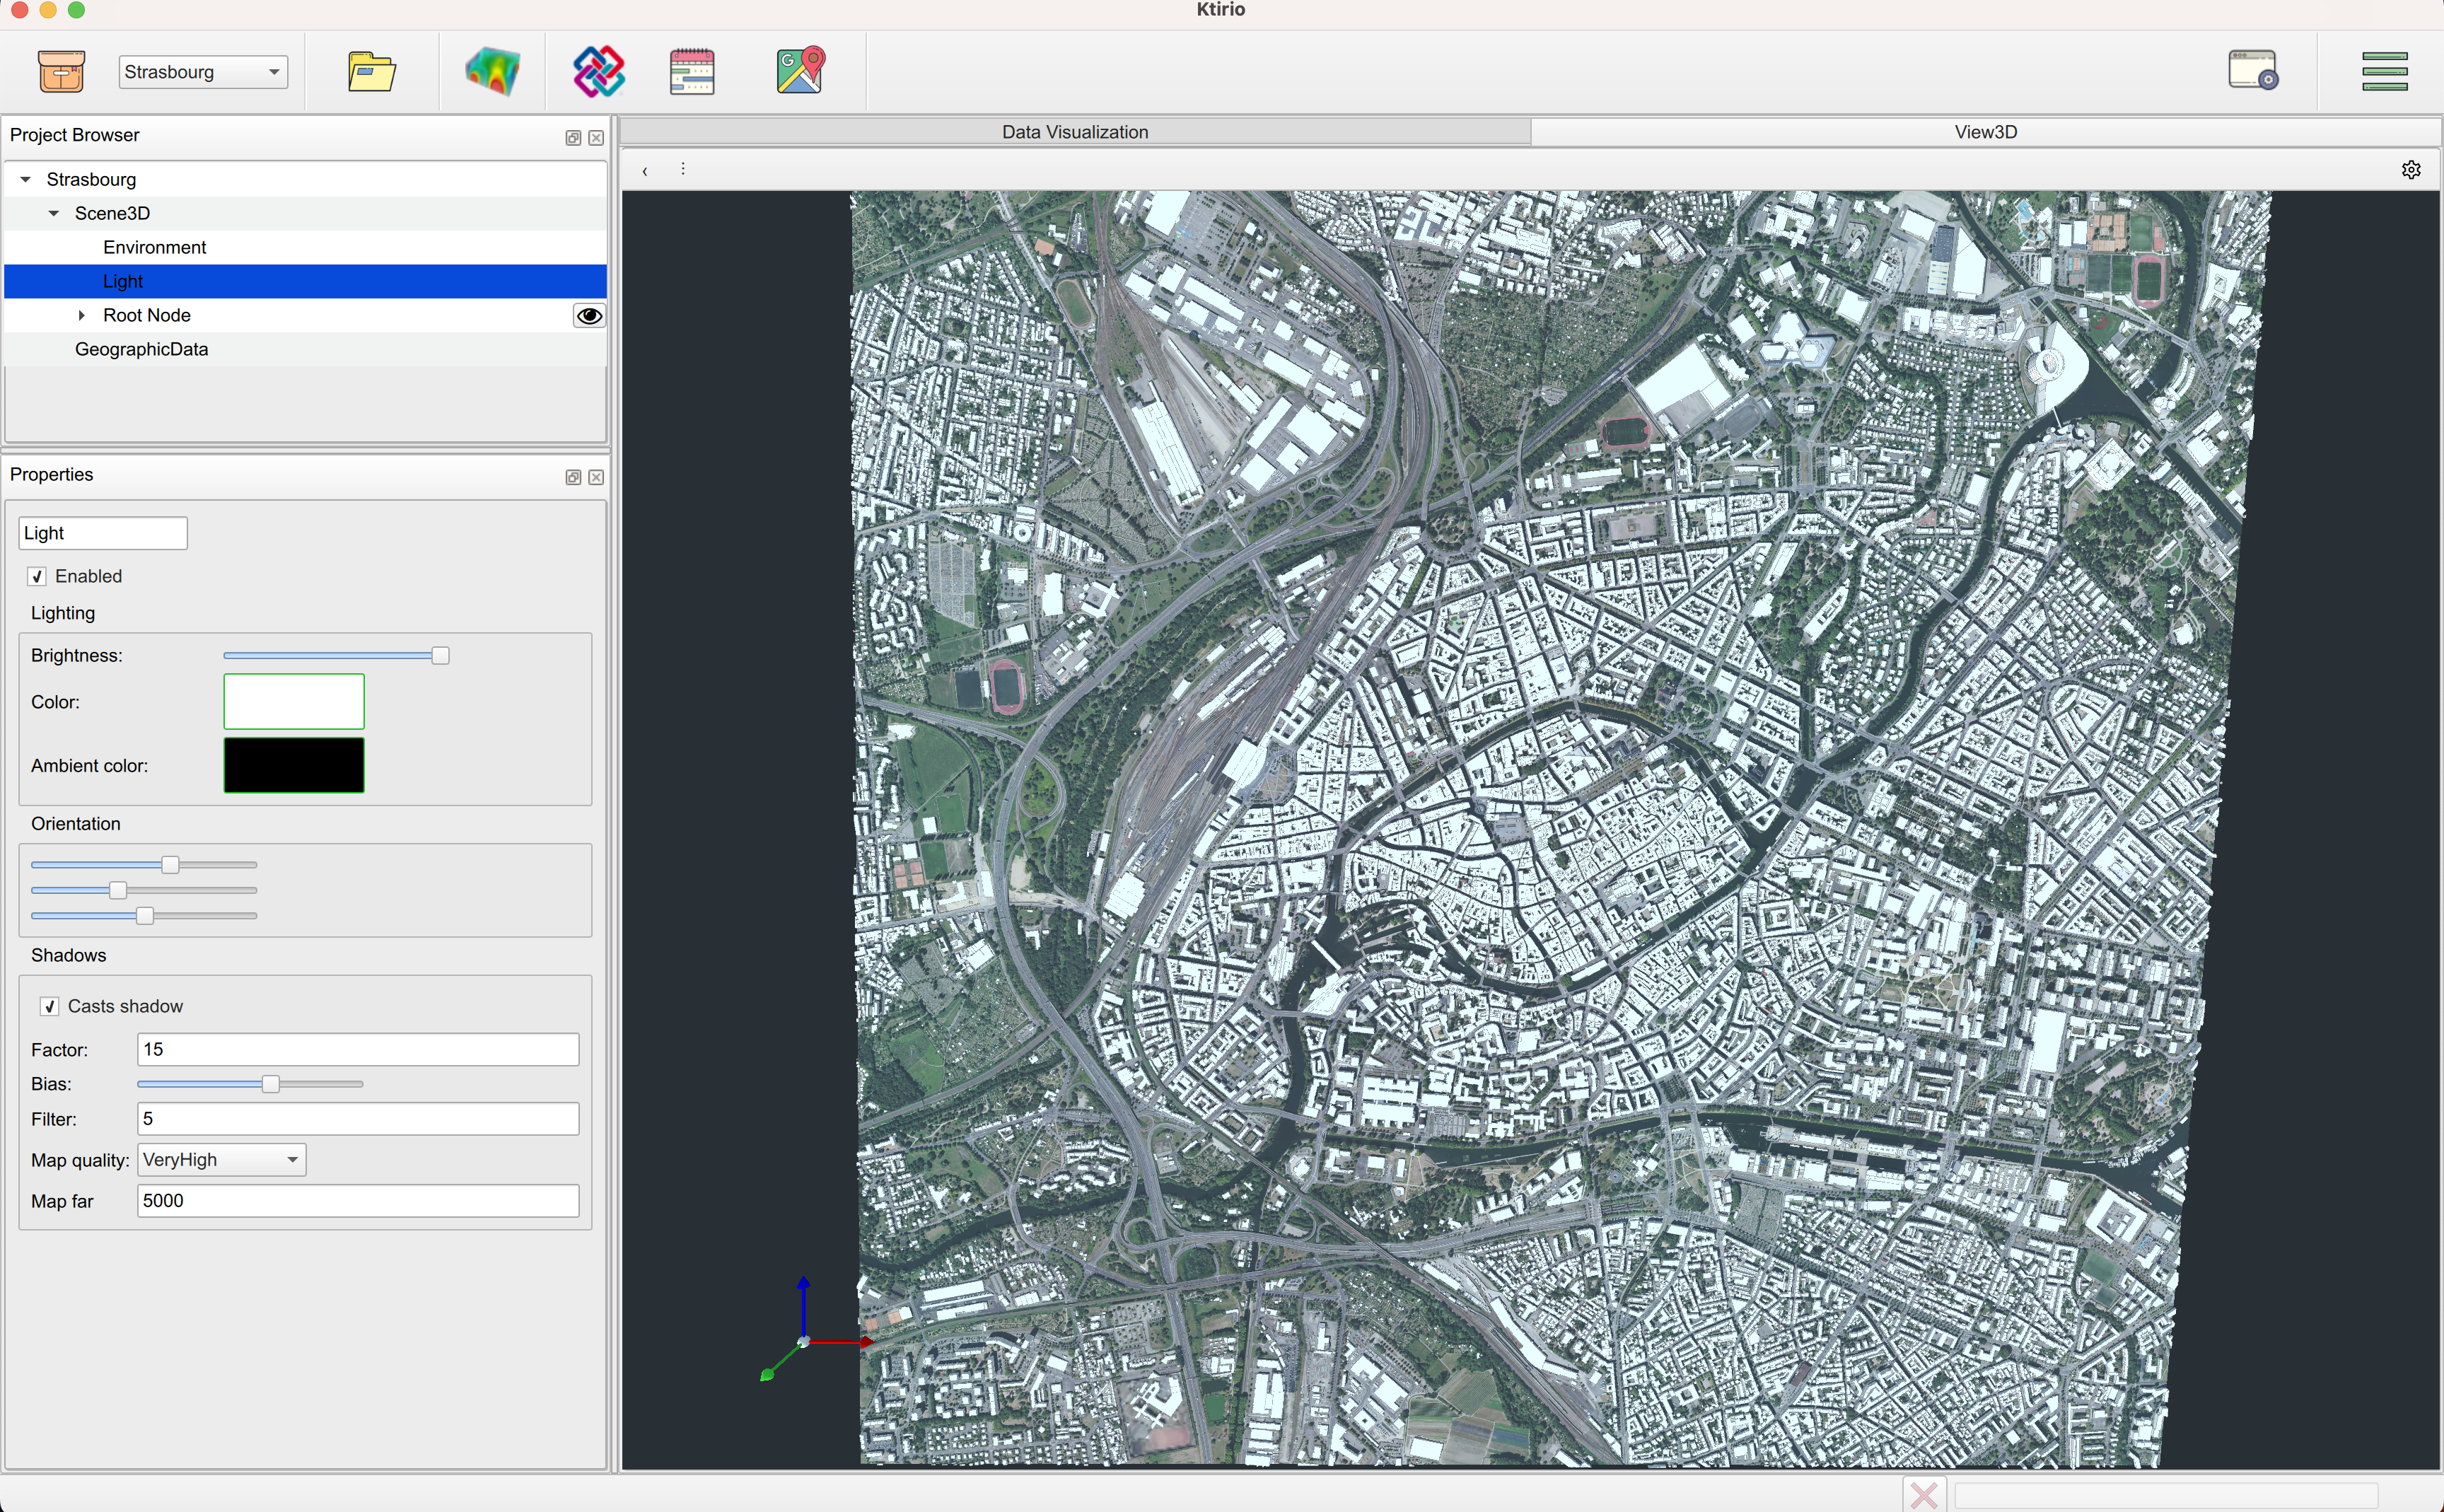
Task: Click the Brightness slider handle
Action: (x=440, y=656)
